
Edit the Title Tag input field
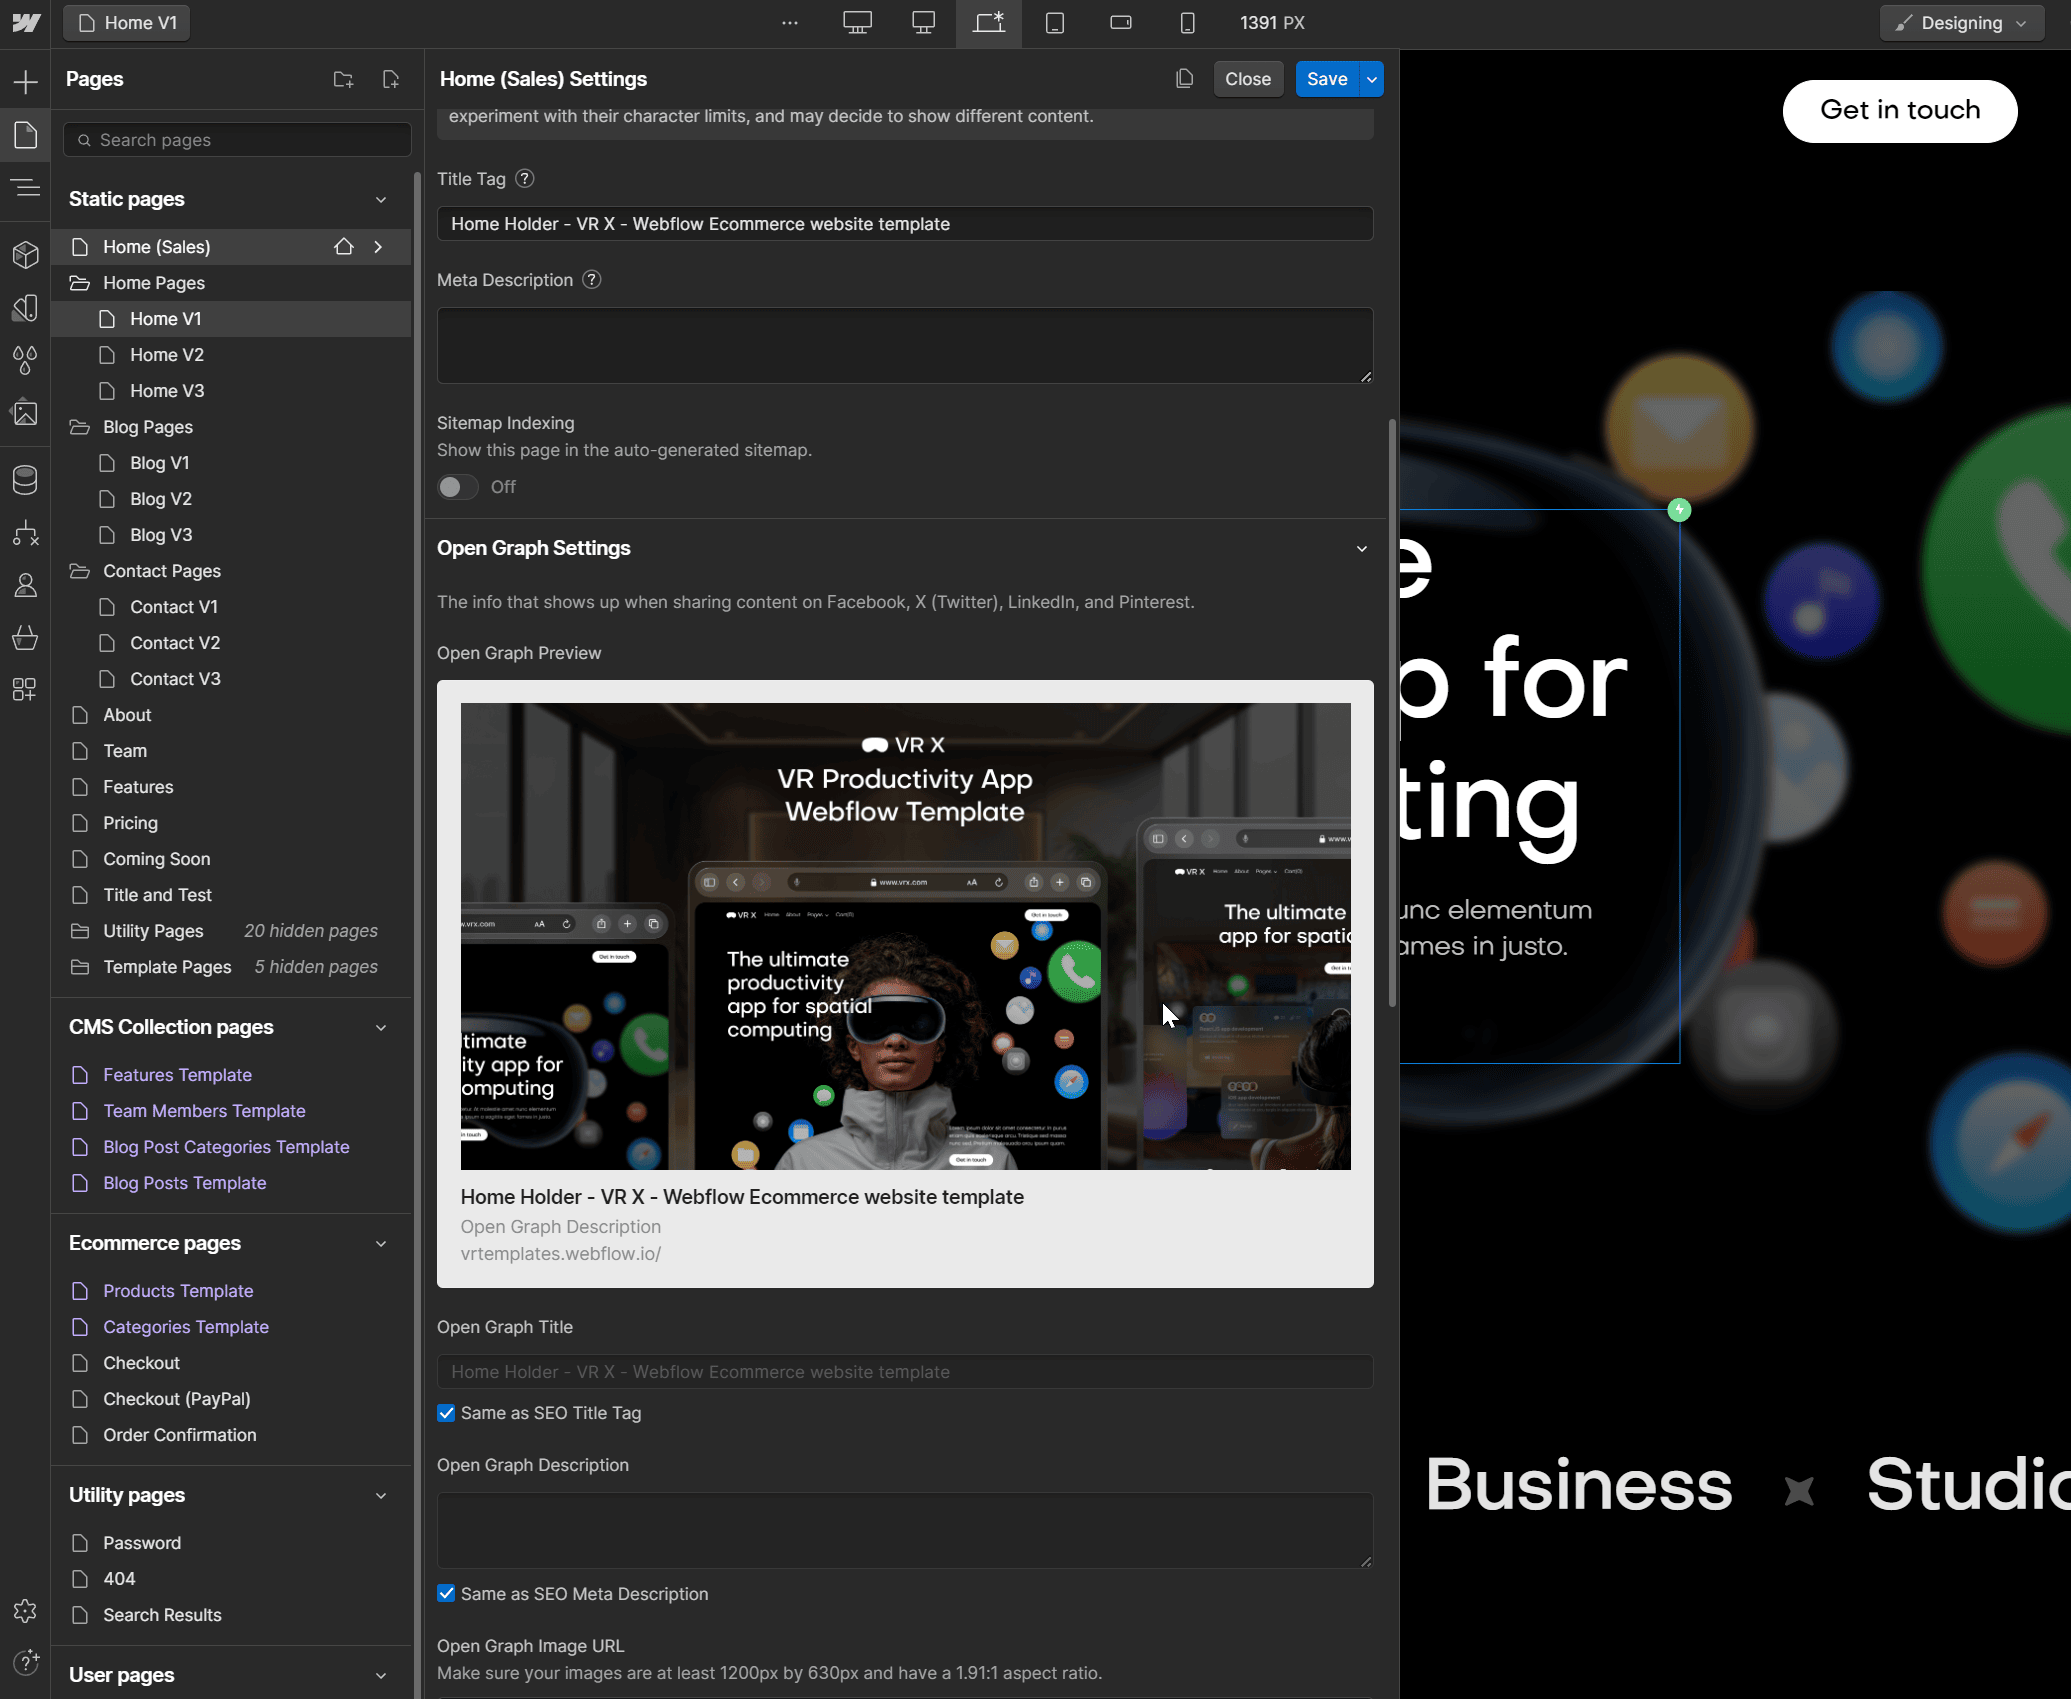[905, 224]
